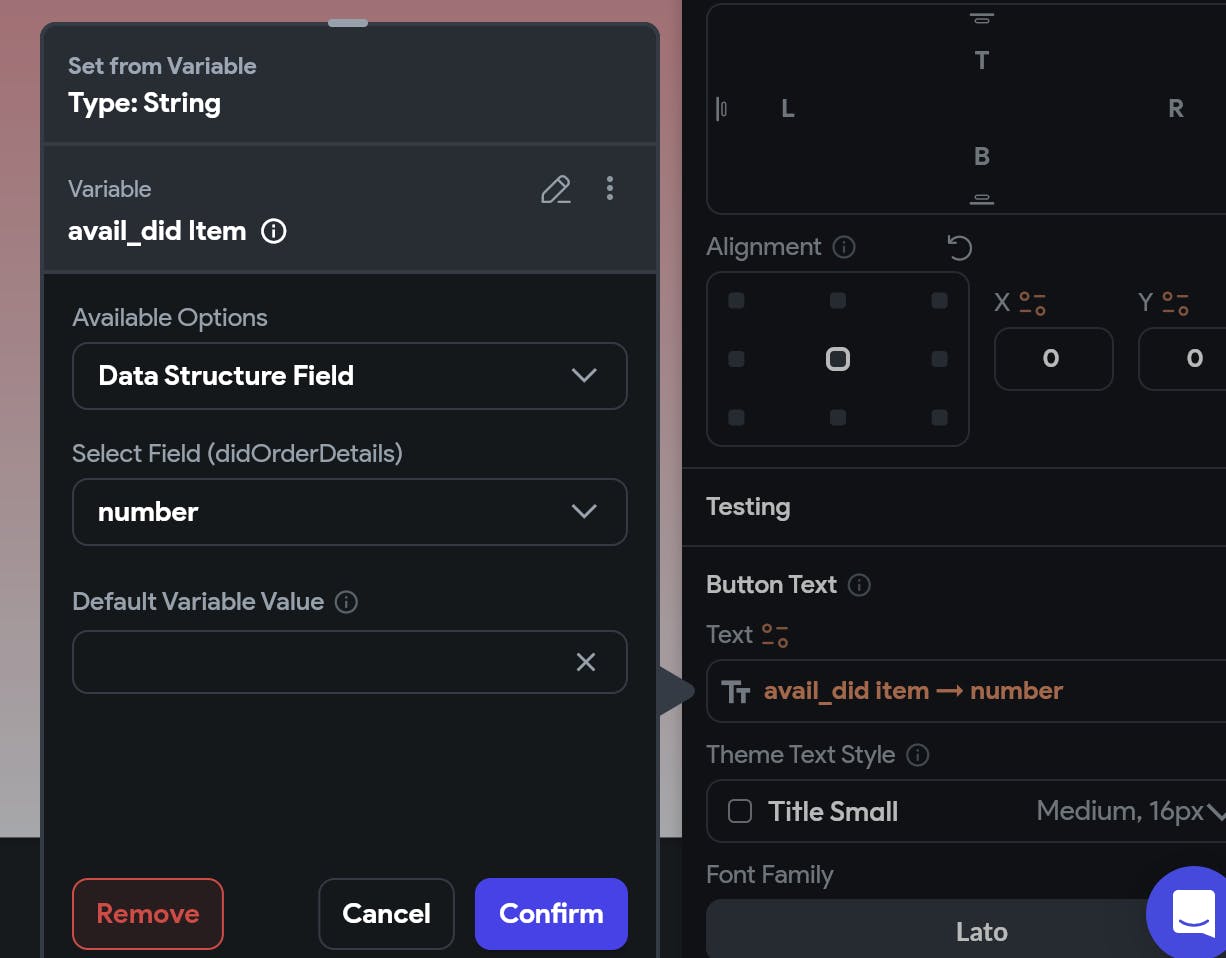Open the Available Options dropdown
Viewport: 1226px width, 958px height.
coord(349,376)
